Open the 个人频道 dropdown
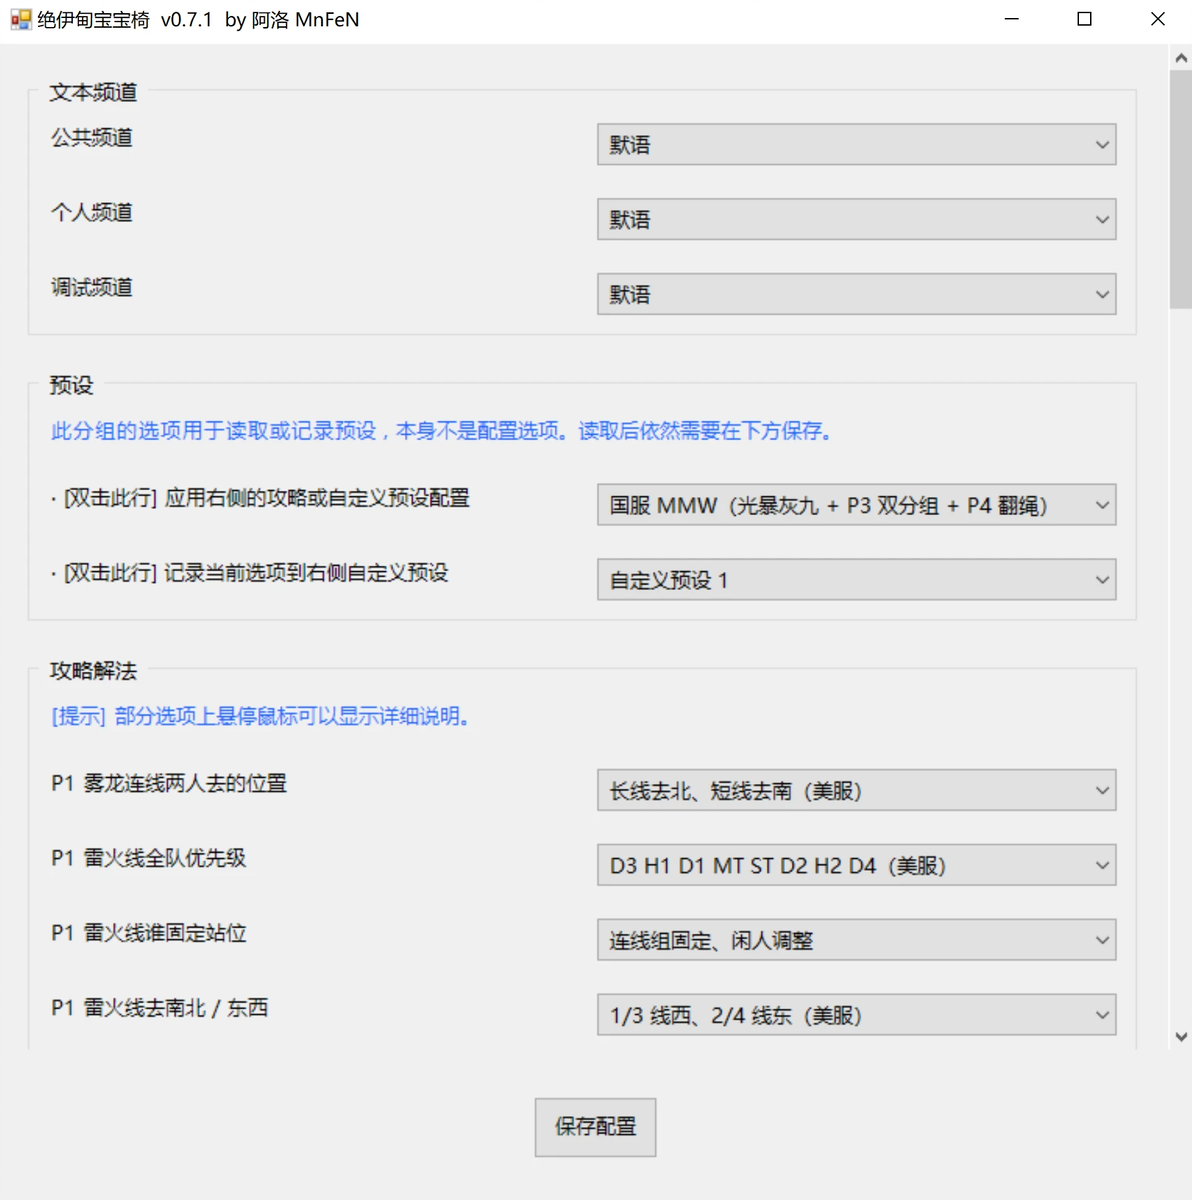Viewport: 1192px width, 1200px height. pyautogui.click(x=856, y=220)
